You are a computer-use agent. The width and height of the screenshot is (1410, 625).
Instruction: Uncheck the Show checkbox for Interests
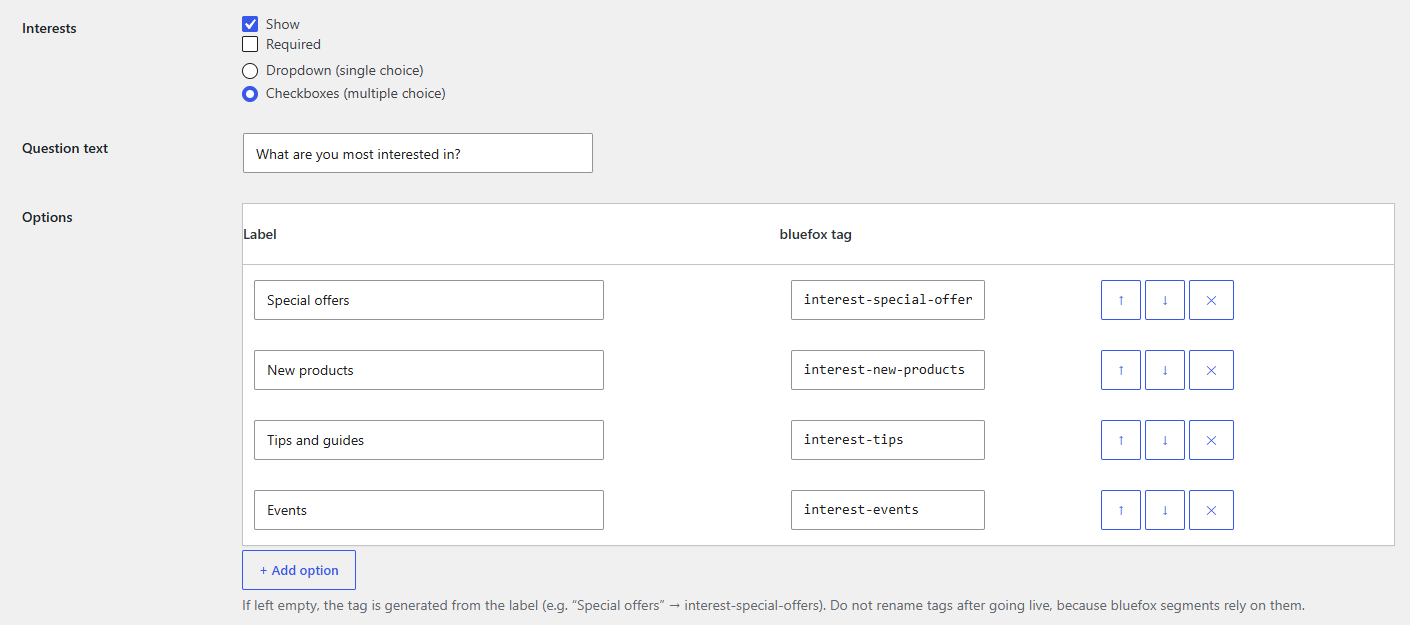coord(250,24)
